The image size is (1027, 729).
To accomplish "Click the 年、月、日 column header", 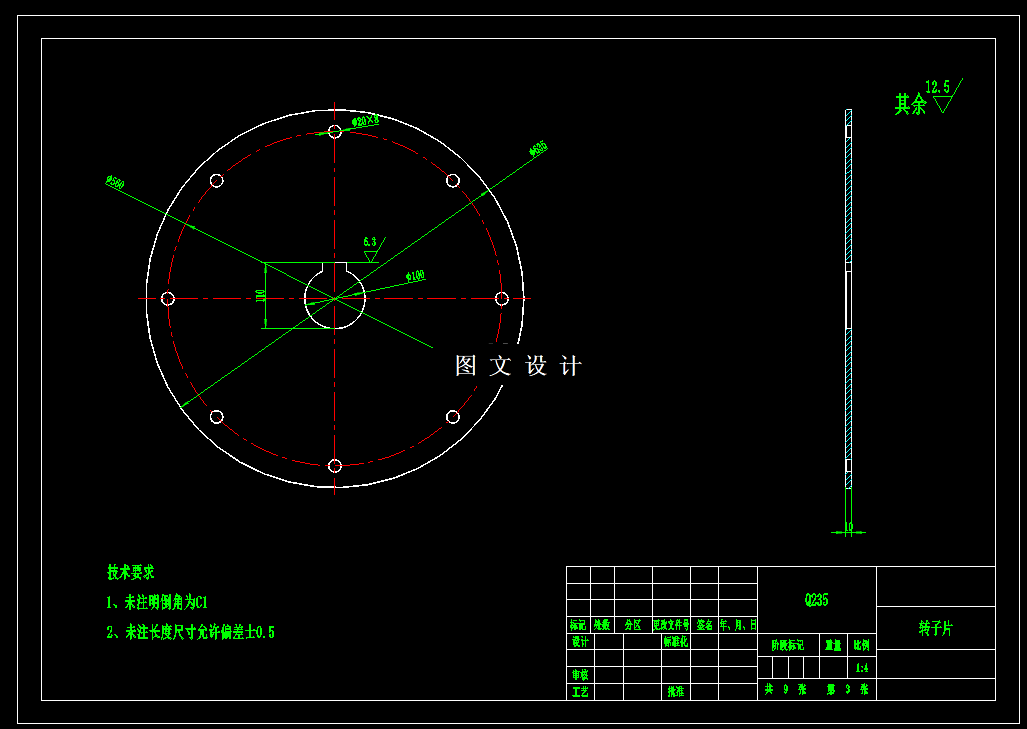I will (738, 625).
